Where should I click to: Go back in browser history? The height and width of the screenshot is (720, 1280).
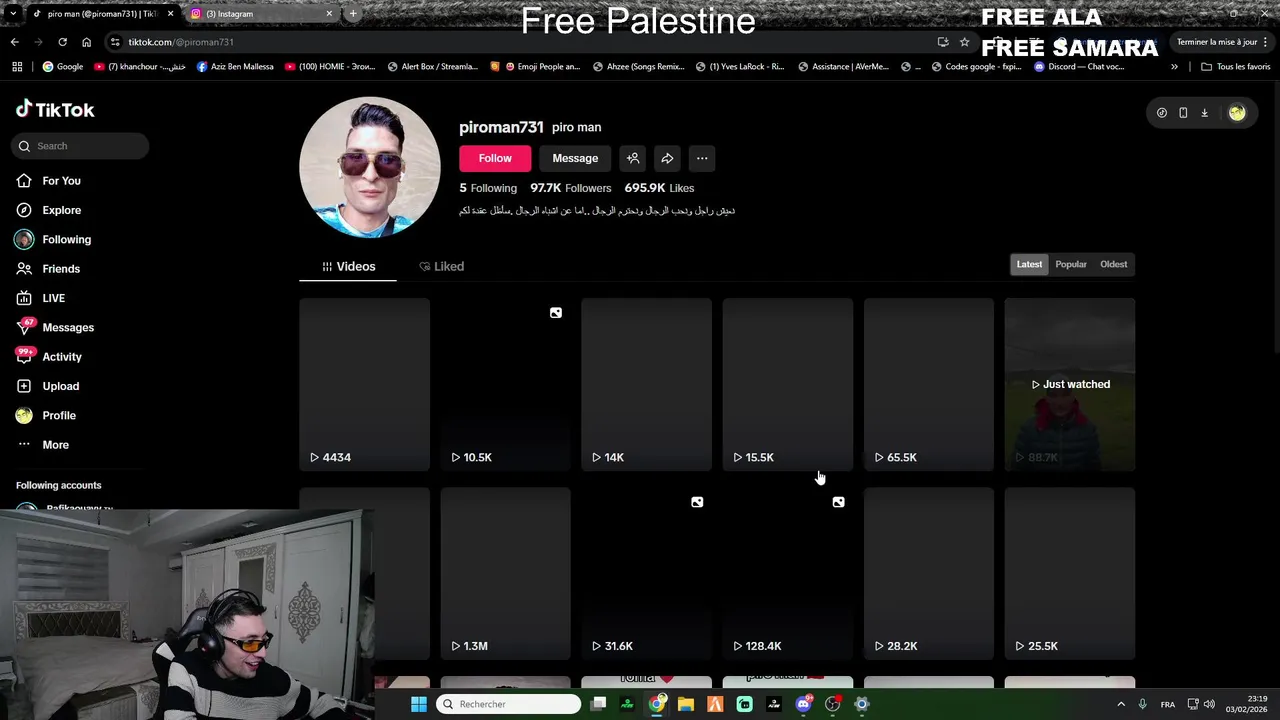tap(14, 42)
